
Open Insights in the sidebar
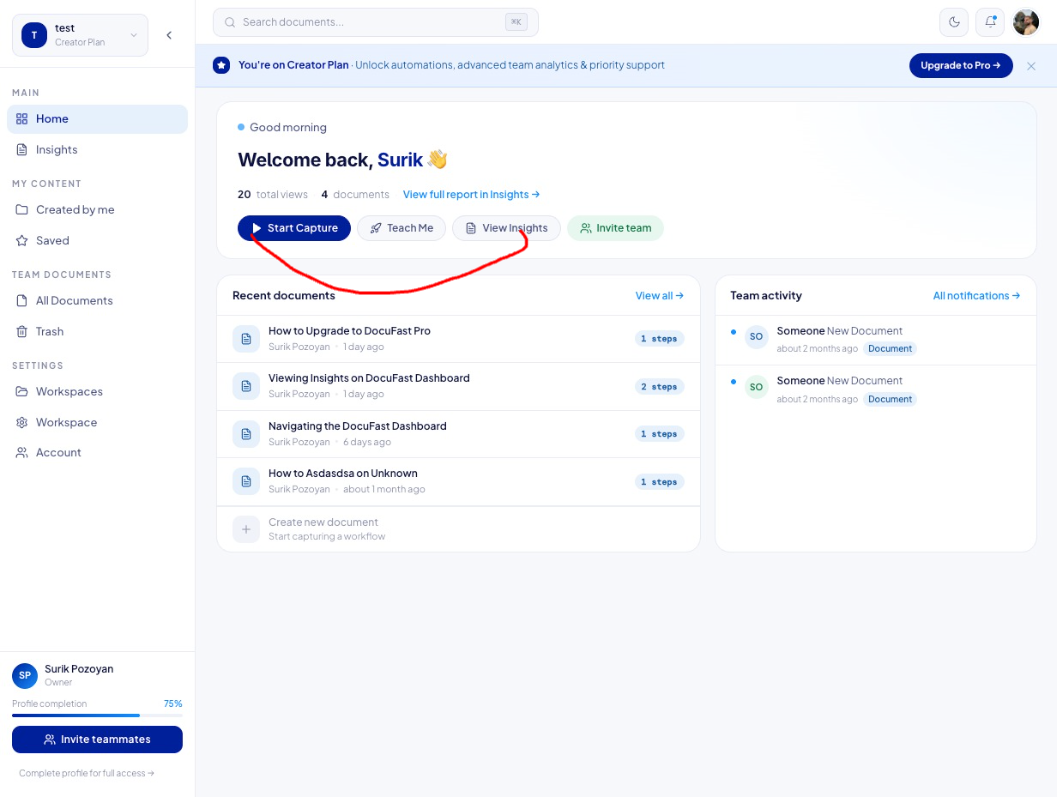(x=97, y=150)
